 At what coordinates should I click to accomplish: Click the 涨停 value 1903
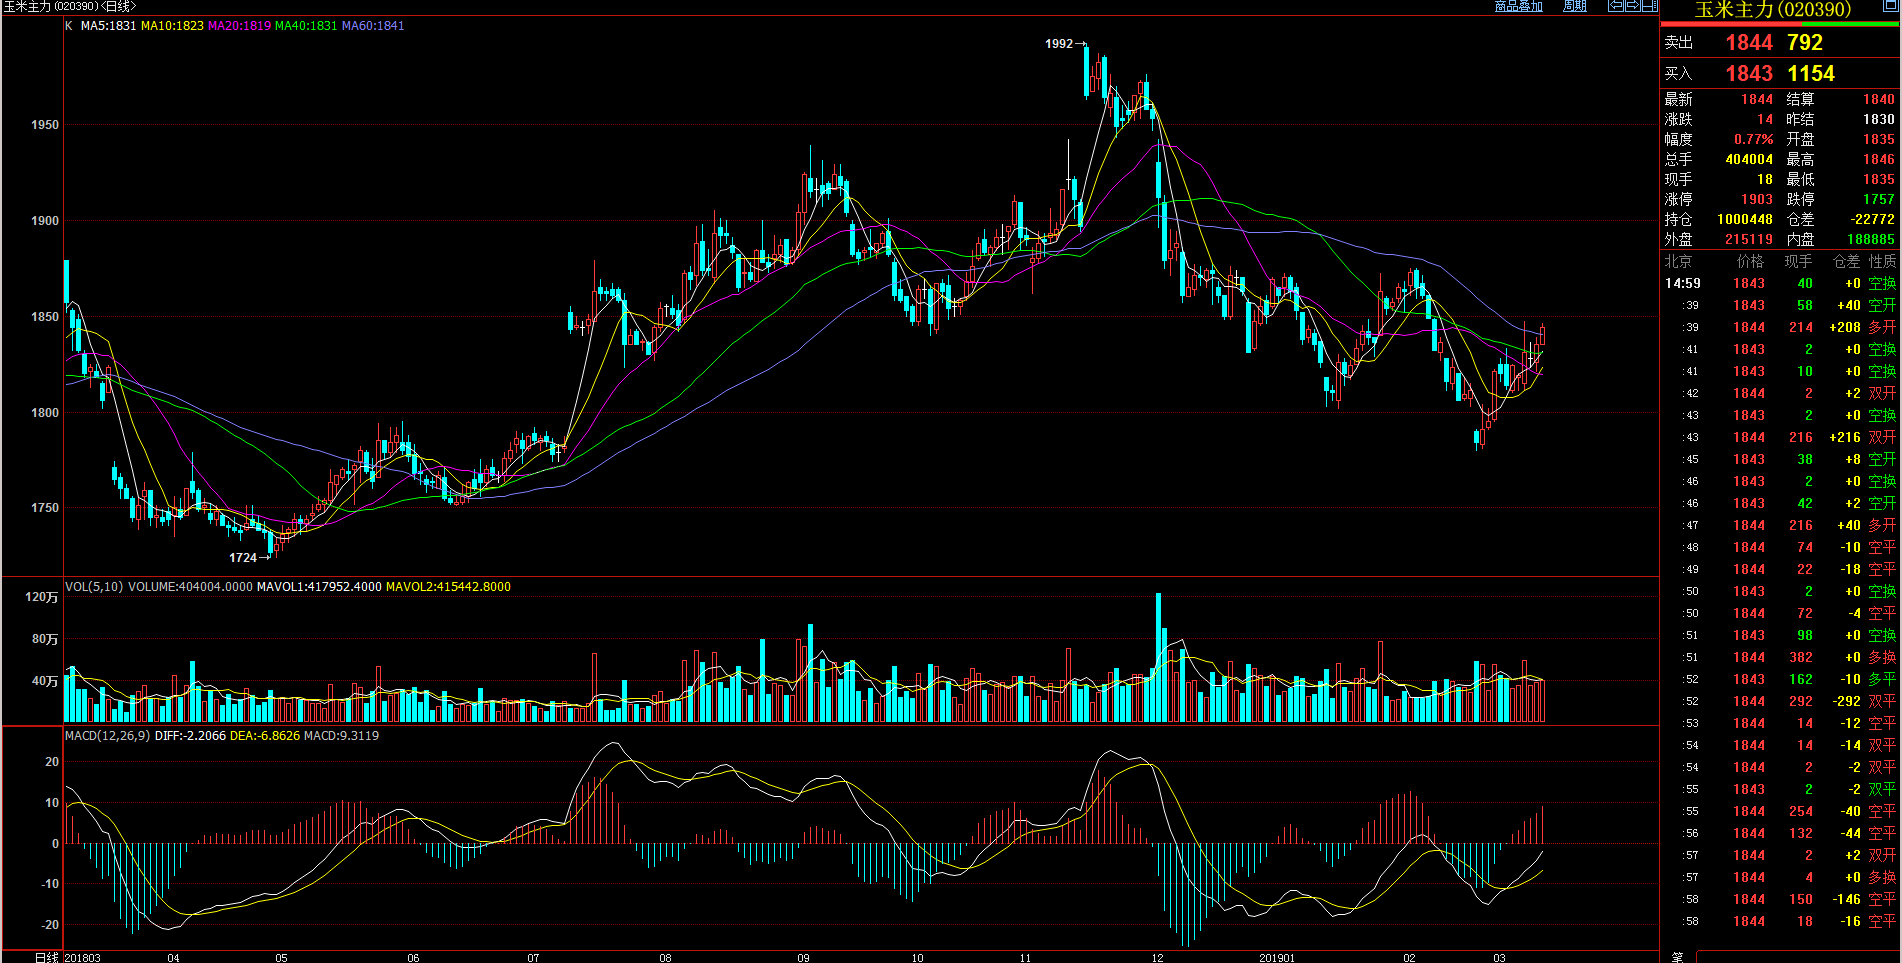pyautogui.click(x=1757, y=199)
